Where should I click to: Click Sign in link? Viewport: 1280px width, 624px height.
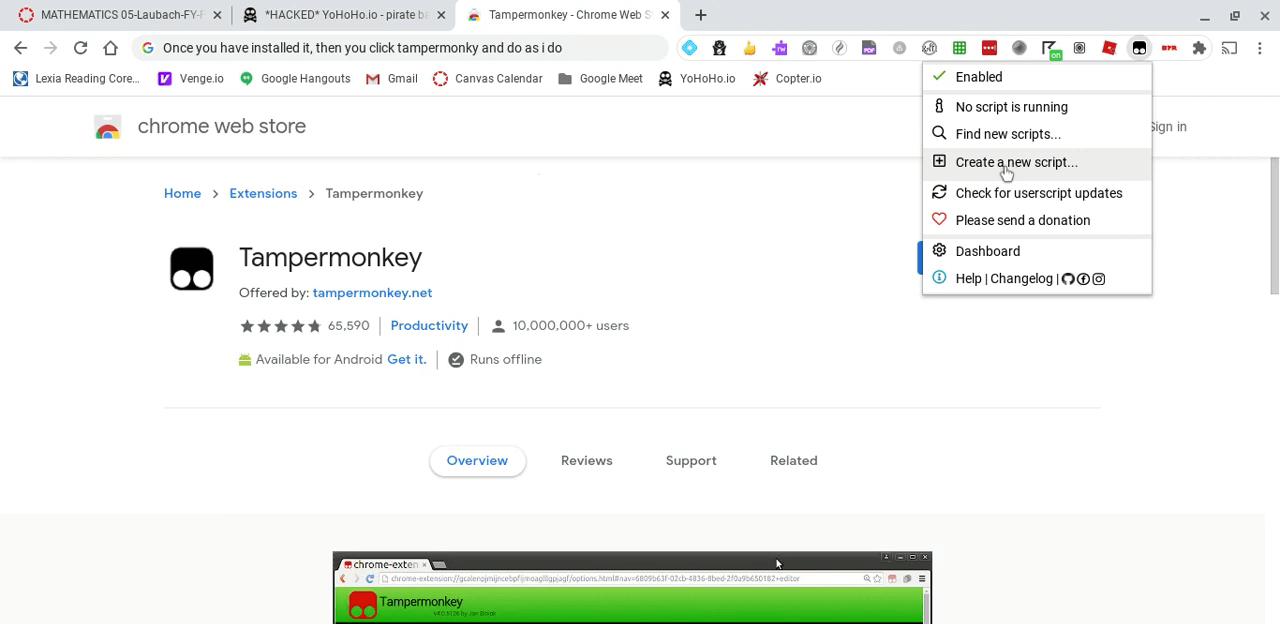[x=1168, y=127]
